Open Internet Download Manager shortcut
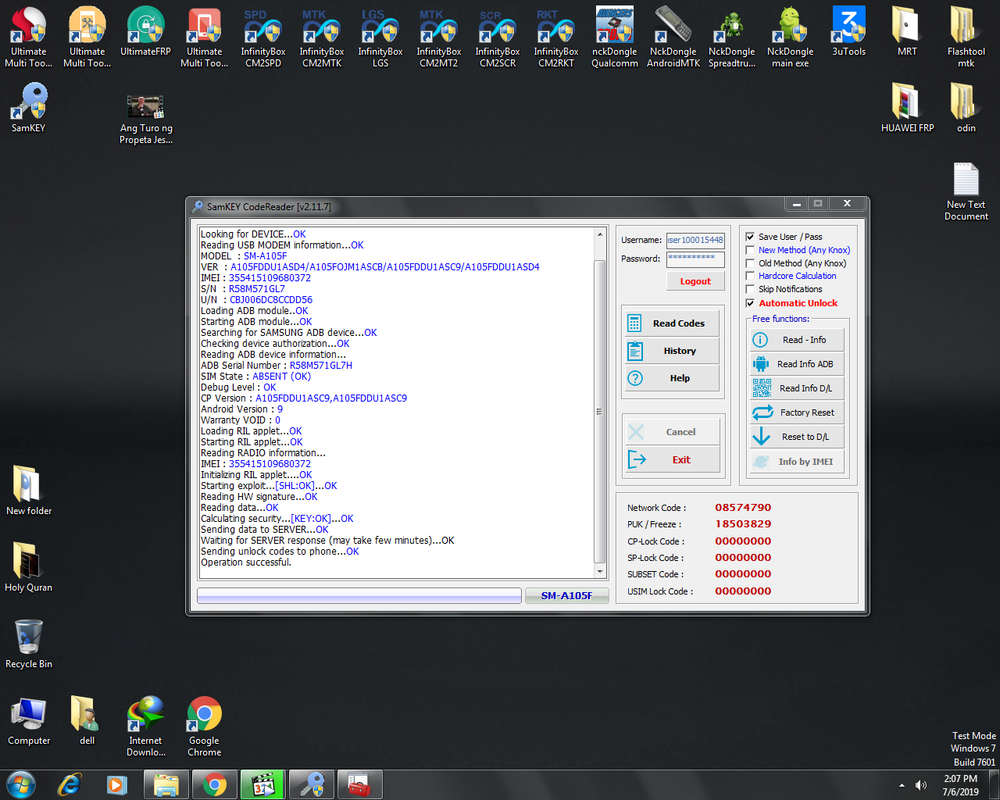The width and height of the screenshot is (1000, 800). (145, 726)
